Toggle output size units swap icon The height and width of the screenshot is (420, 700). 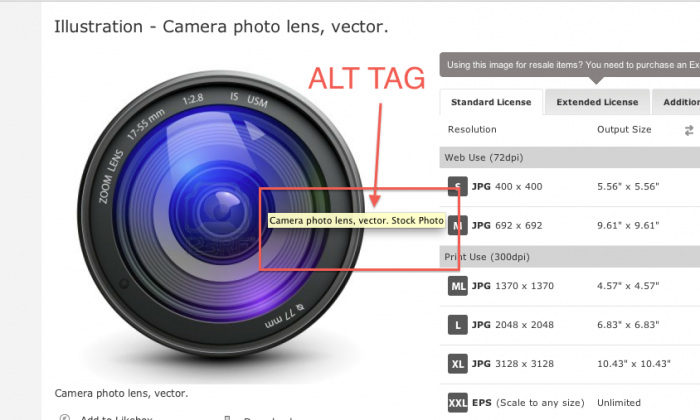click(x=689, y=130)
